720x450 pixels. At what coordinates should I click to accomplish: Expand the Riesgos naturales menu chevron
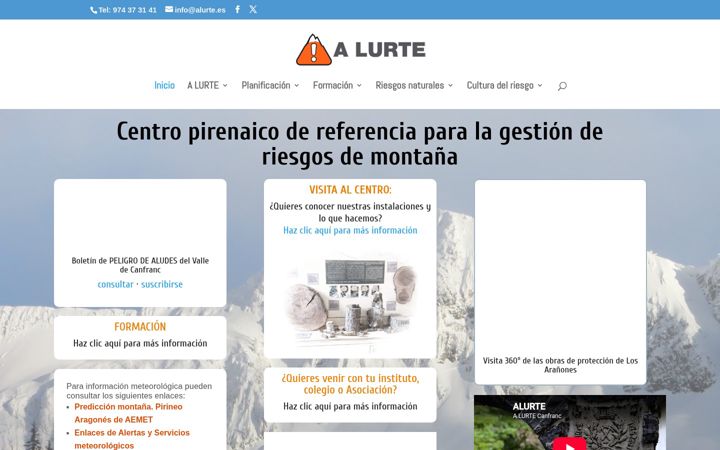(x=450, y=85)
